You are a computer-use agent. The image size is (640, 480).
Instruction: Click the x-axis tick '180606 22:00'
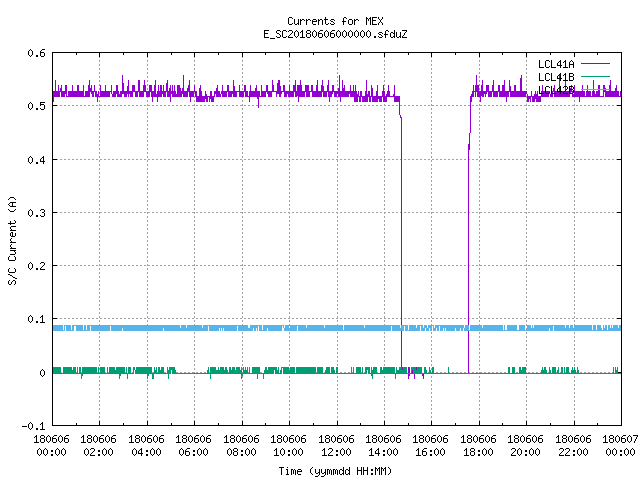point(573,446)
